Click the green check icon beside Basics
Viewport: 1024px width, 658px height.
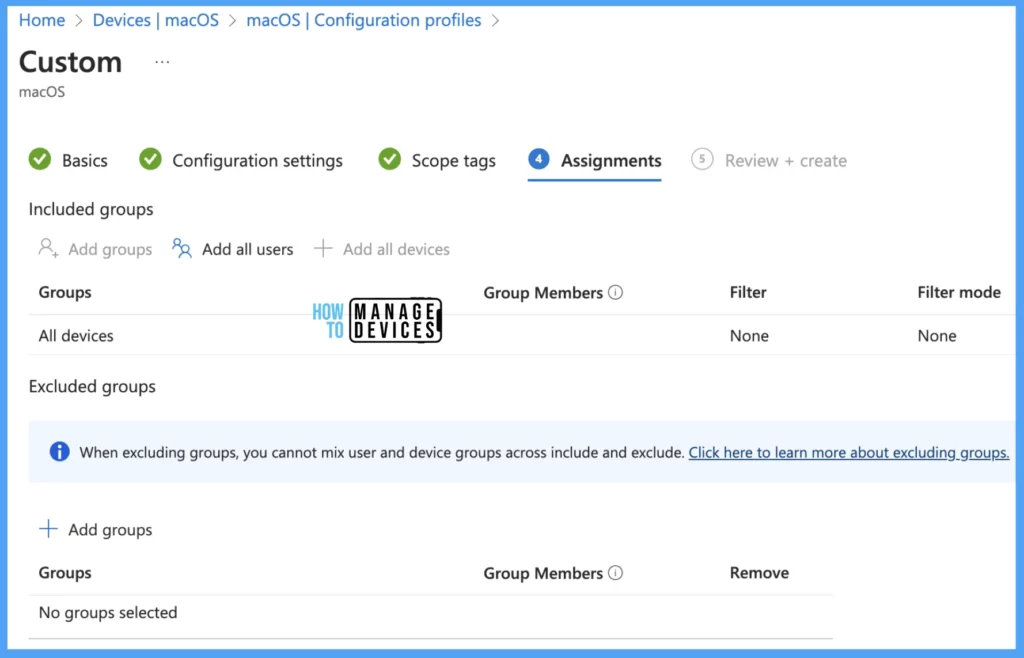click(40, 159)
